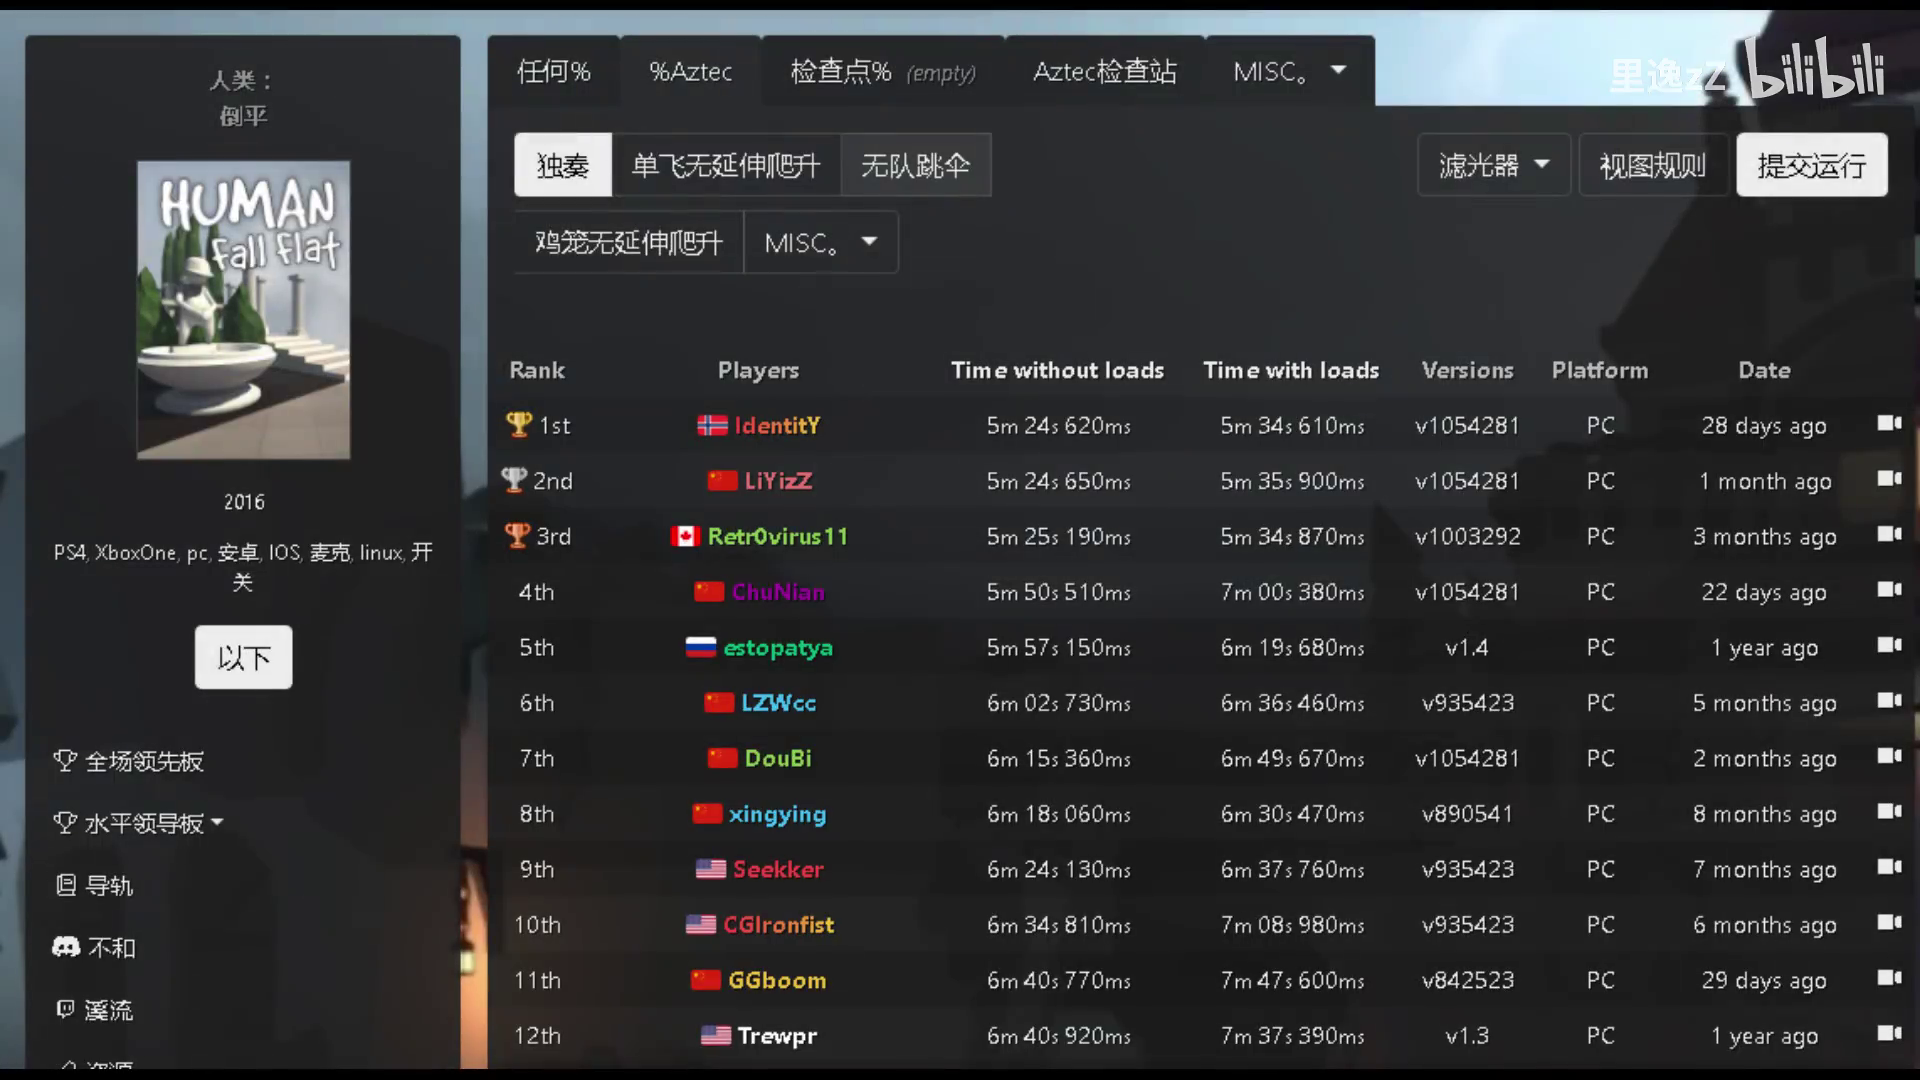The height and width of the screenshot is (1080, 1920).
Task: Click the '28 days ago' date cell
Action: (x=1764, y=425)
